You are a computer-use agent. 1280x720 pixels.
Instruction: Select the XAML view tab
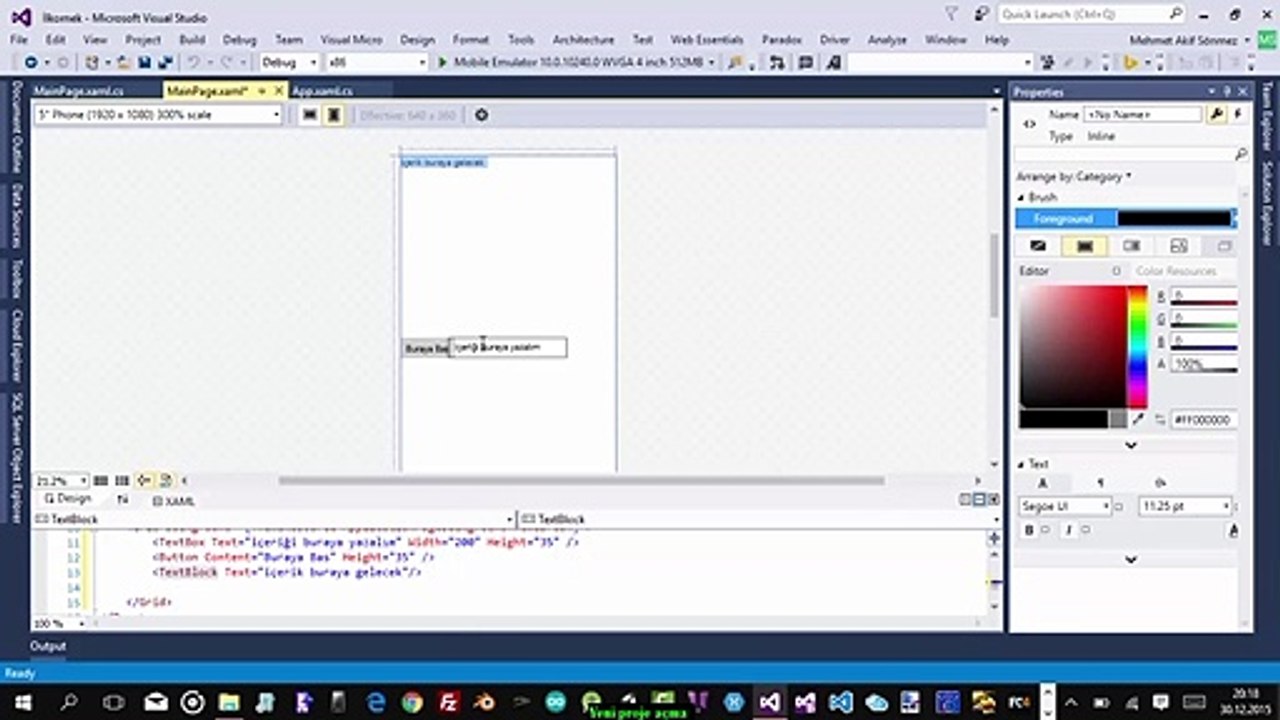tap(174, 501)
